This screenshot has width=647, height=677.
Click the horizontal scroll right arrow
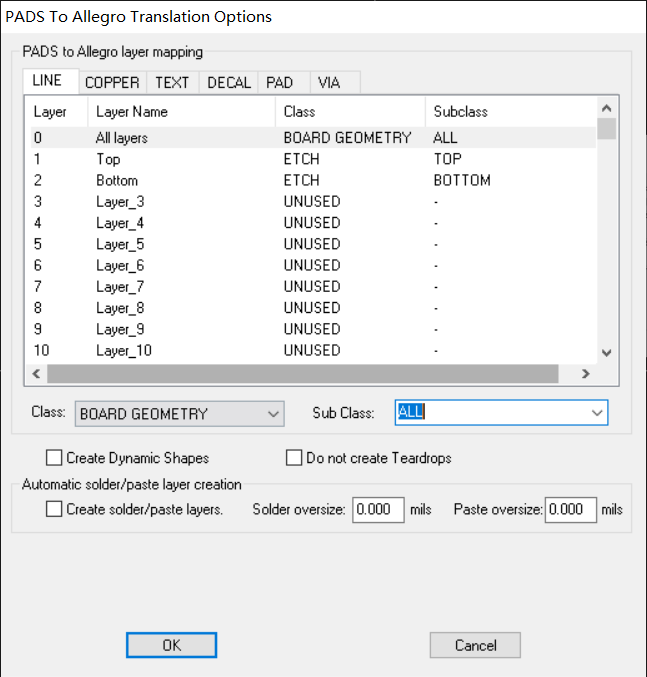(585, 373)
